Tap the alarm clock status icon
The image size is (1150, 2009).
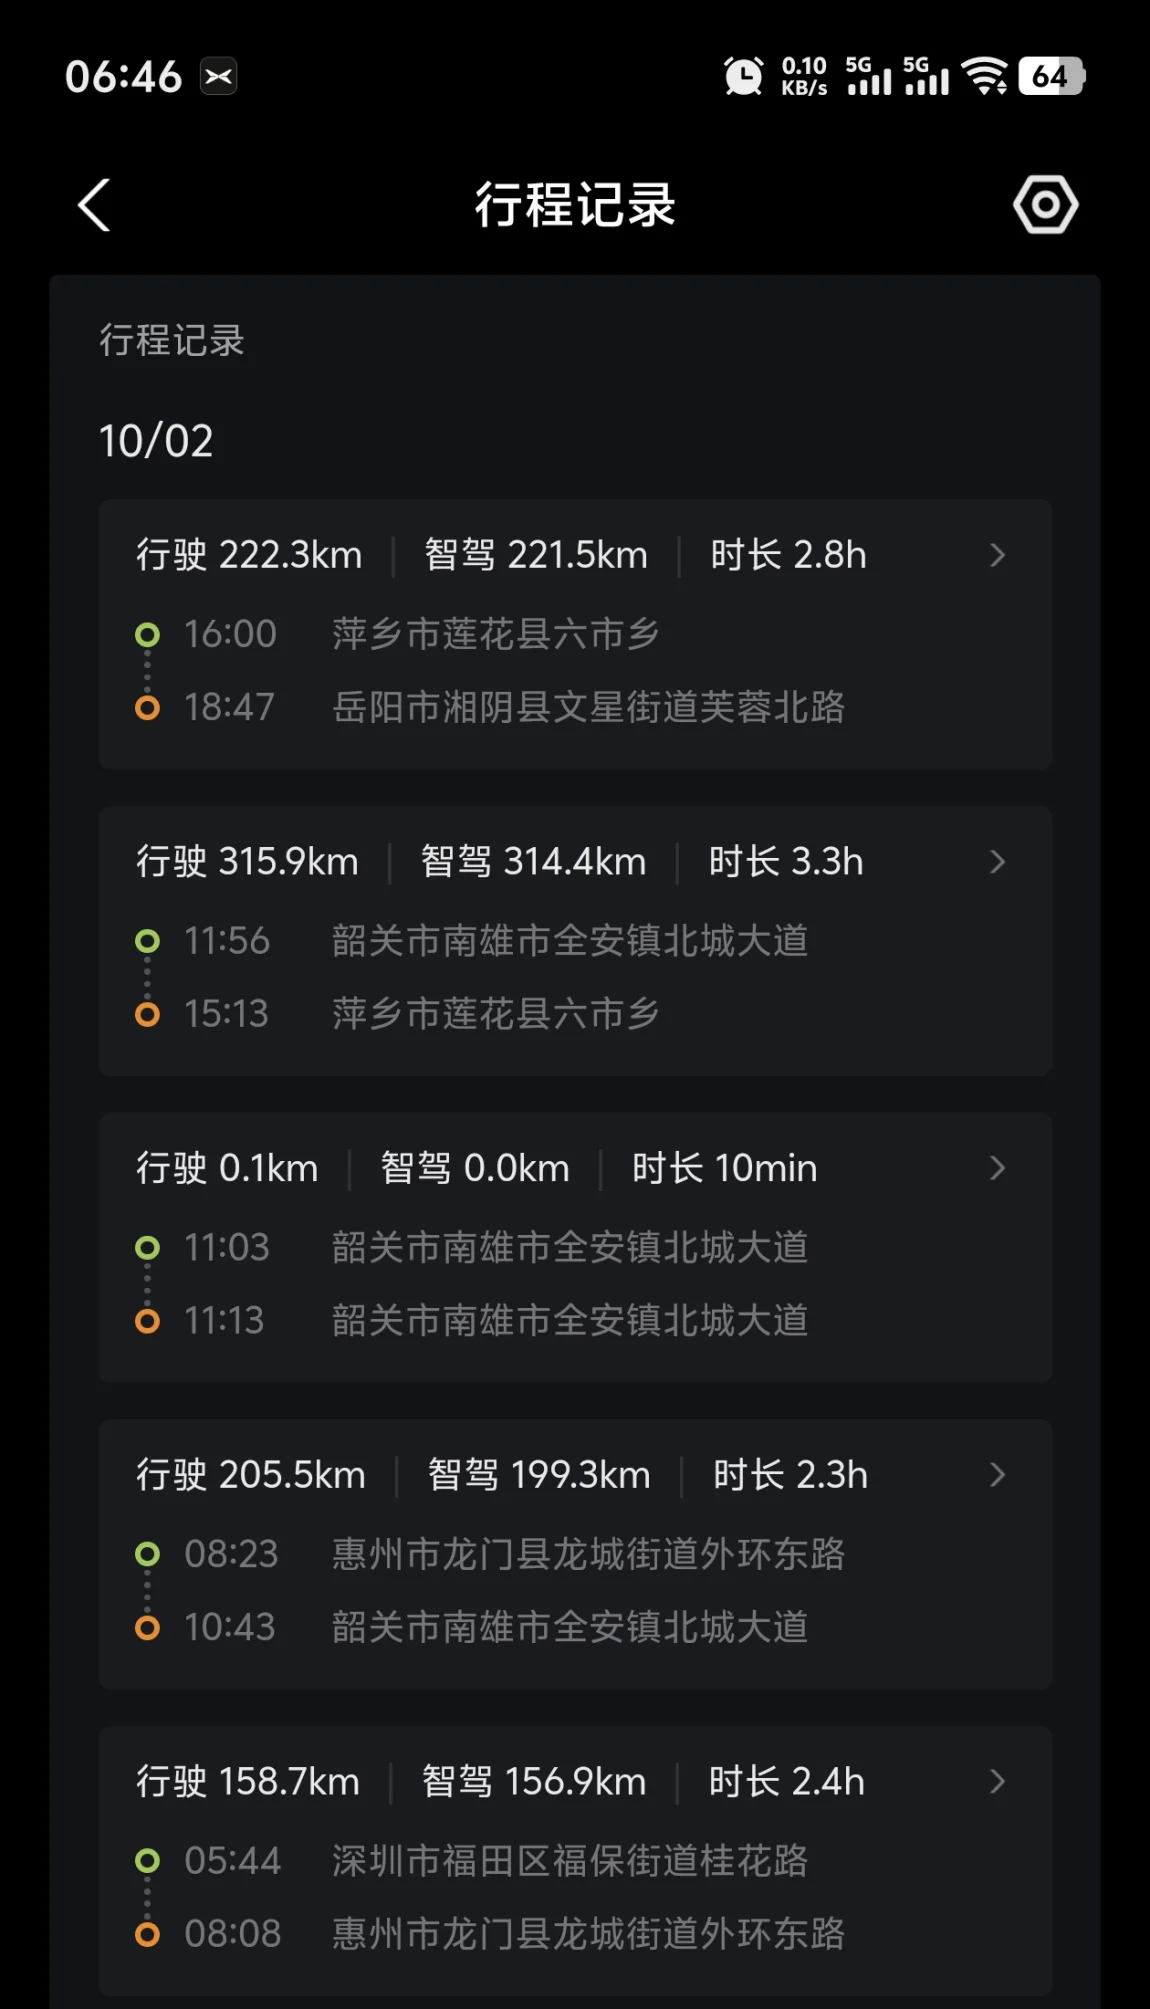pyautogui.click(x=743, y=77)
